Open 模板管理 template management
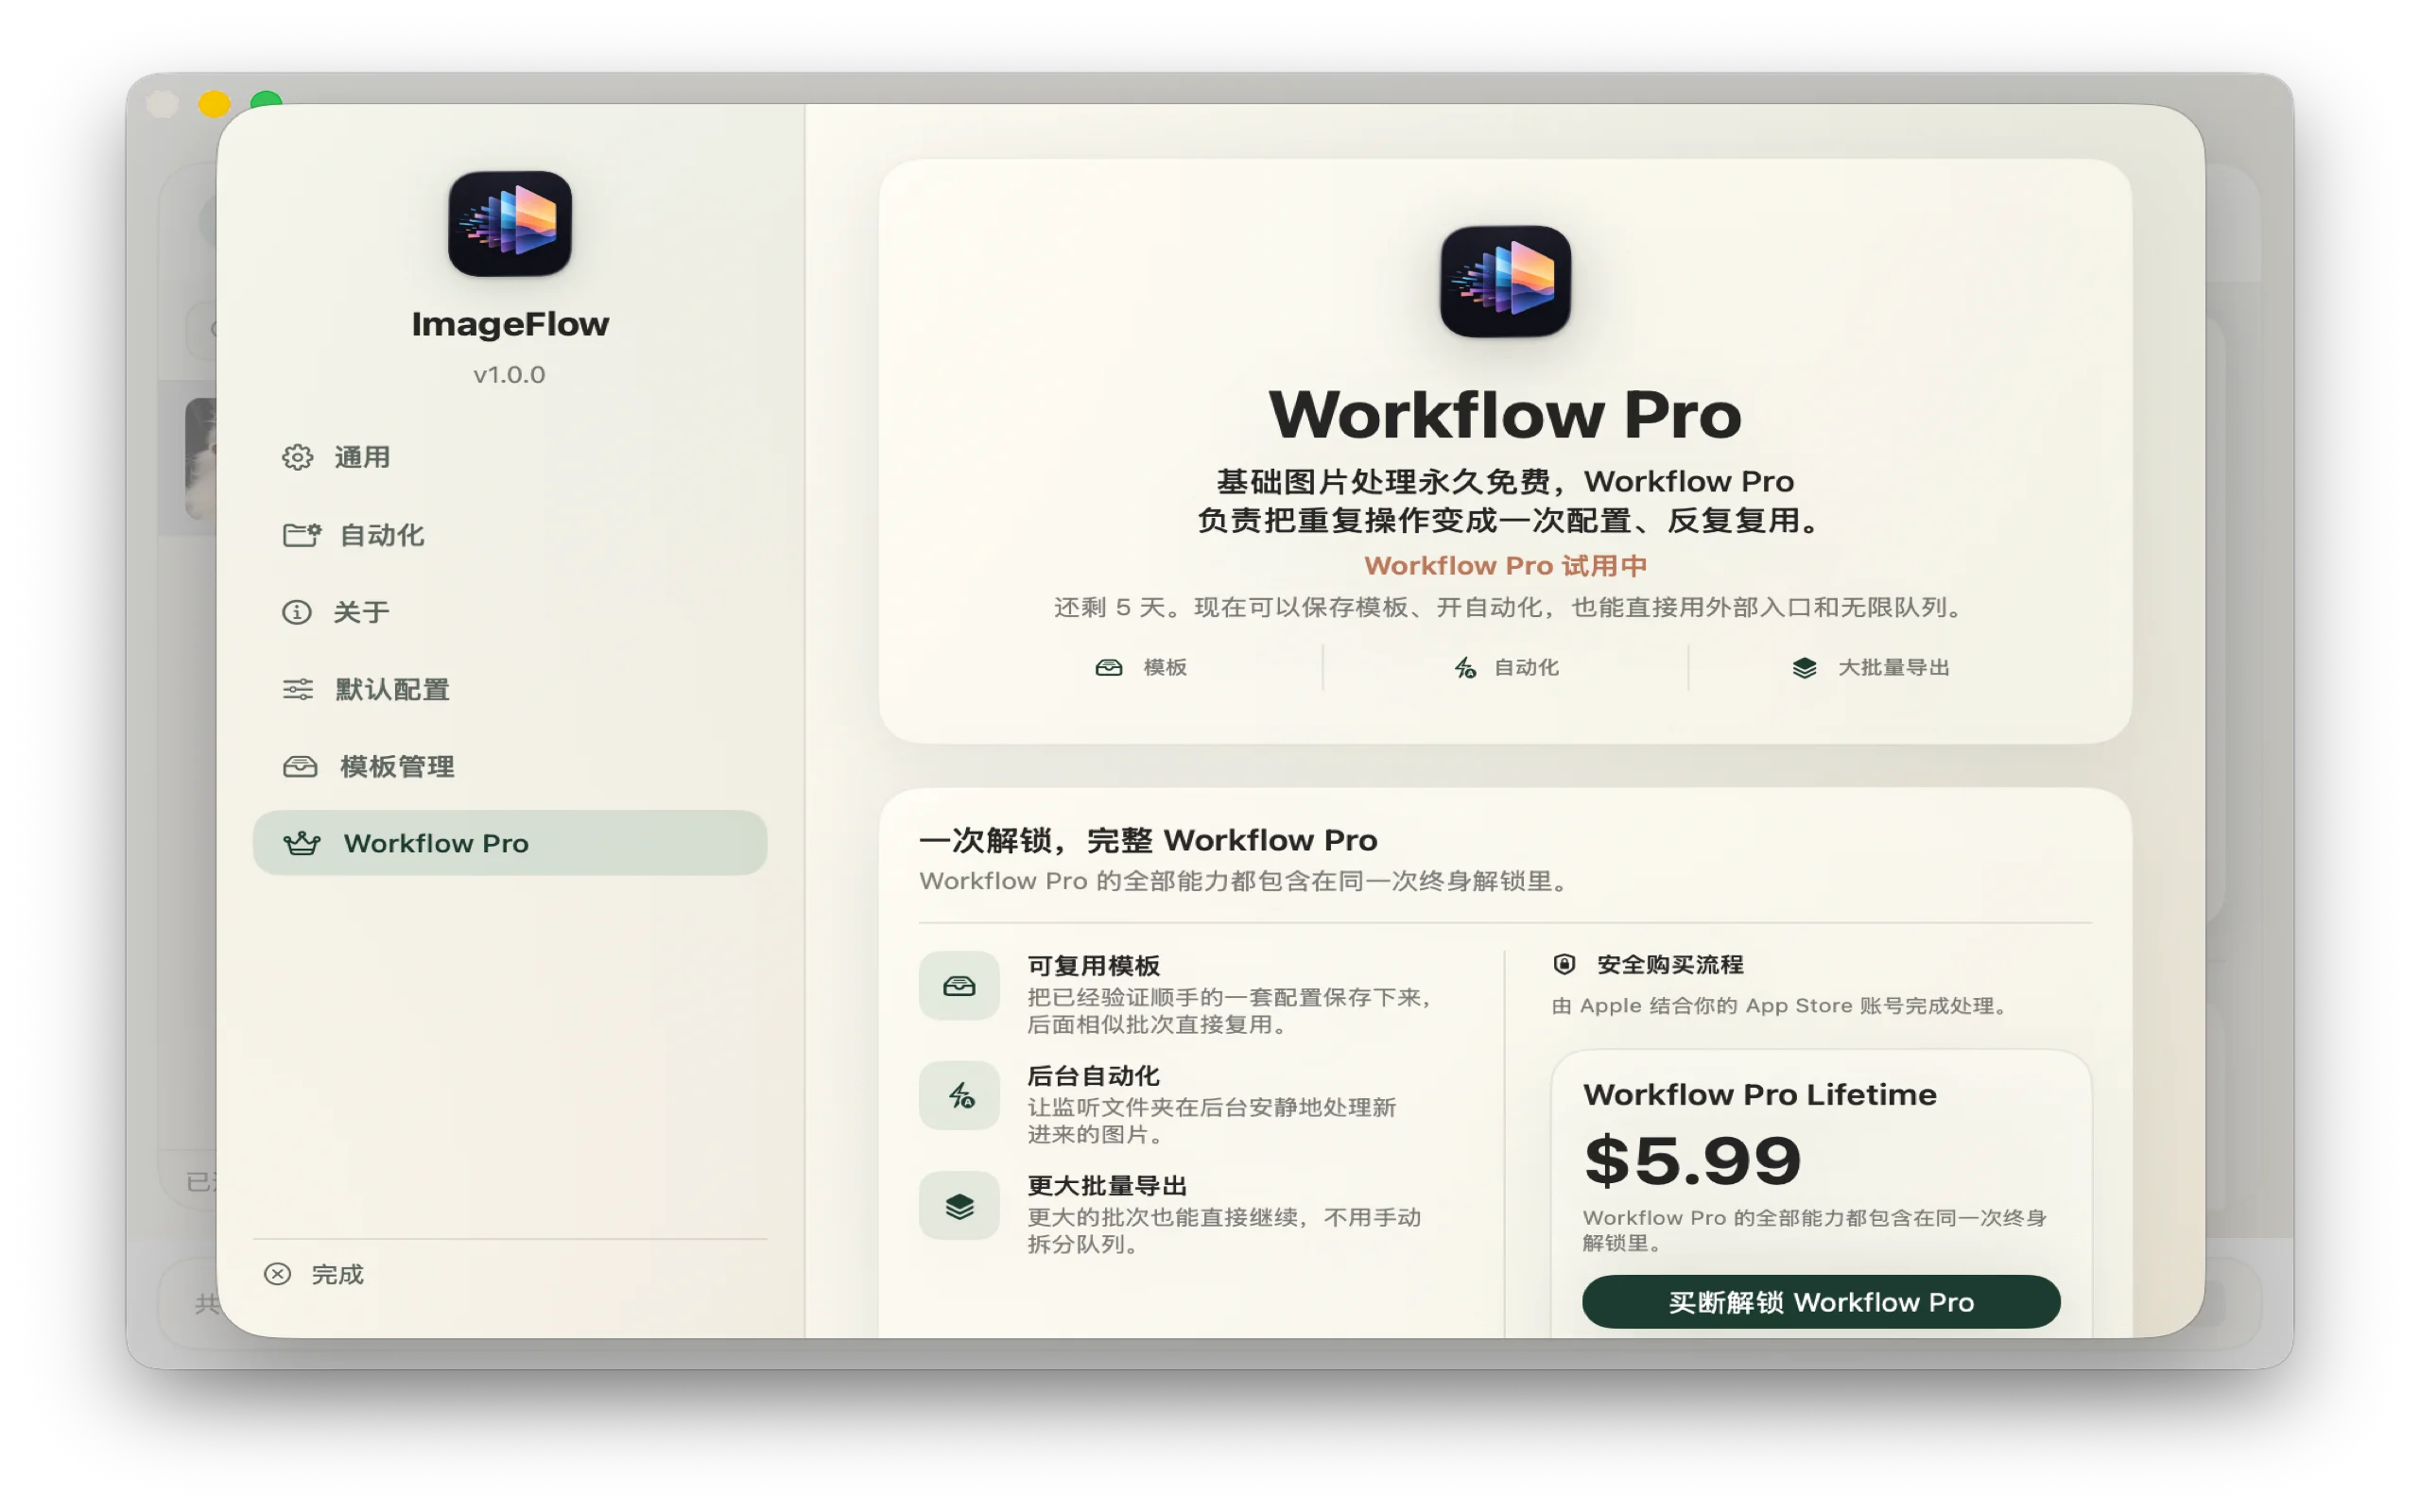 pyautogui.click(x=509, y=766)
